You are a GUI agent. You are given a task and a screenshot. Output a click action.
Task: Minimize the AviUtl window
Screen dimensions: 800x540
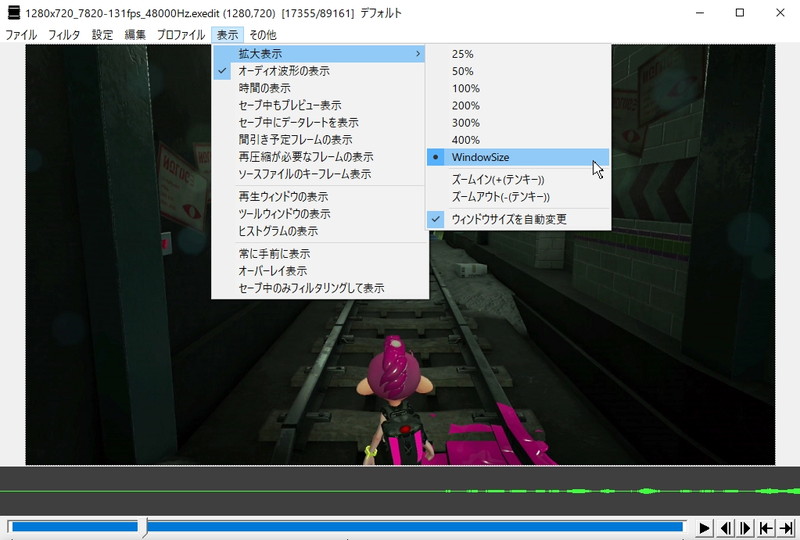(x=700, y=13)
